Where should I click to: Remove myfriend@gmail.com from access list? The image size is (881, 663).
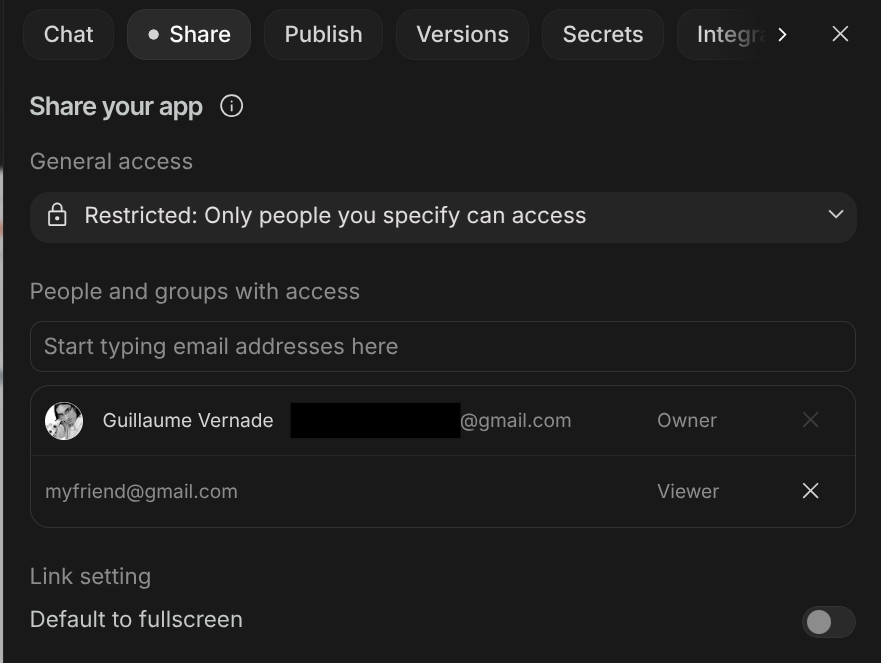tap(810, 491)
